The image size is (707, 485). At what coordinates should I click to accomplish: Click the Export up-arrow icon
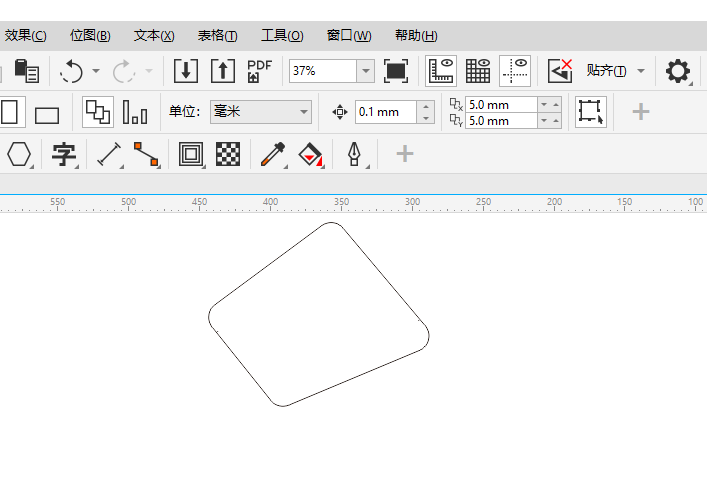(223, 71)
